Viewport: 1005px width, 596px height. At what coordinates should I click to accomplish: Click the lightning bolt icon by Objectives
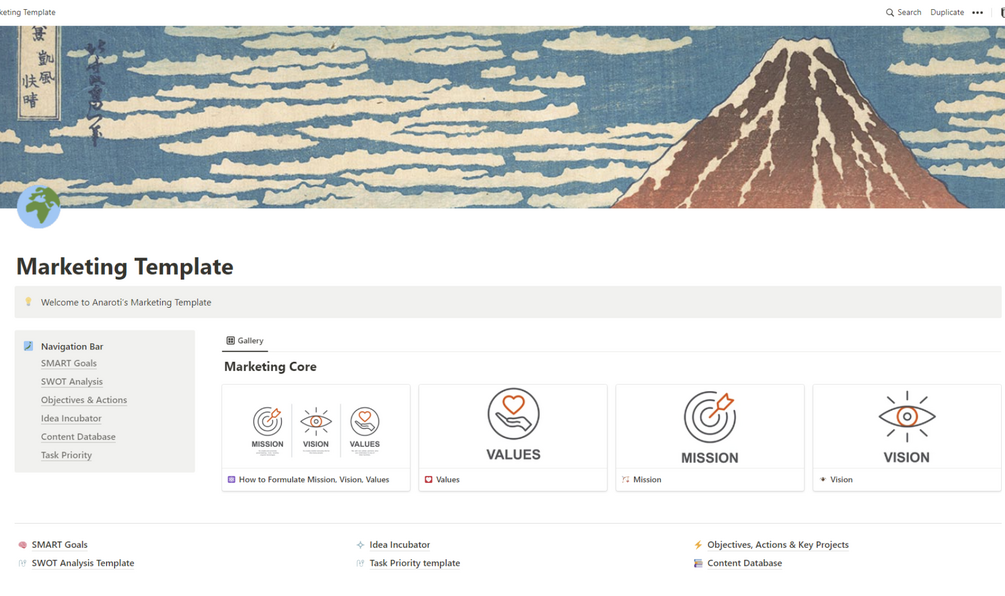(x=698, y=545)
